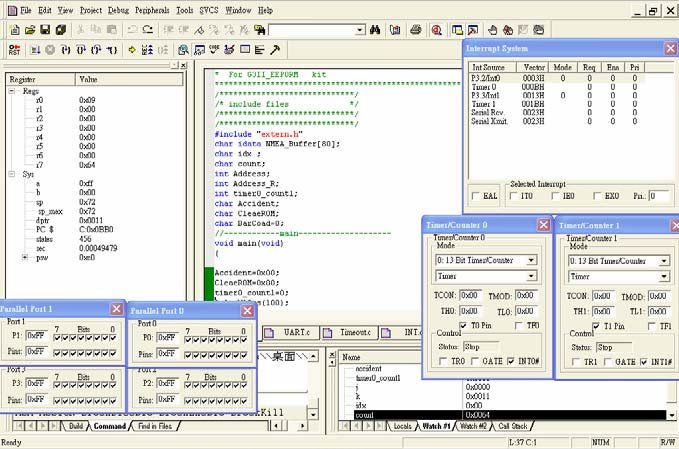The width and height of the screenshot is (679, 449).
Task: Enable the EAL checkbox
Action: click(x=475, y=196)
